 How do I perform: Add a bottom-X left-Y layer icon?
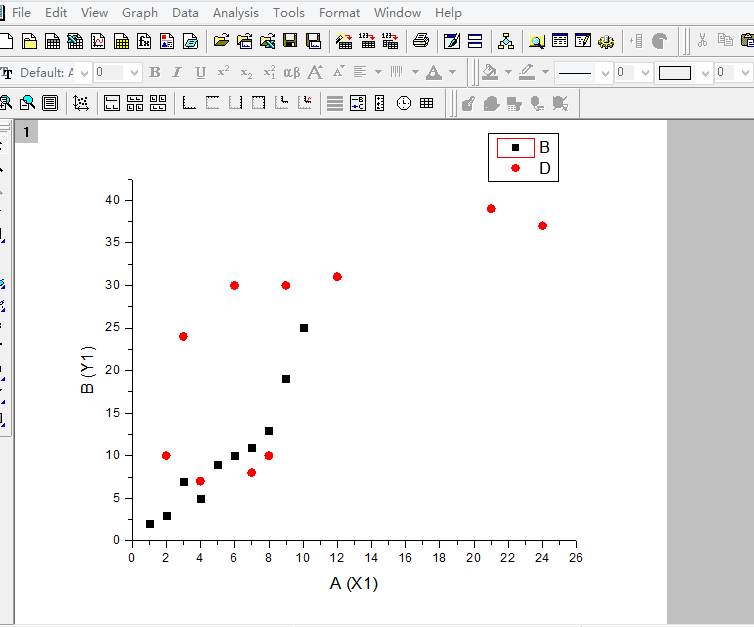click(189, 103)
